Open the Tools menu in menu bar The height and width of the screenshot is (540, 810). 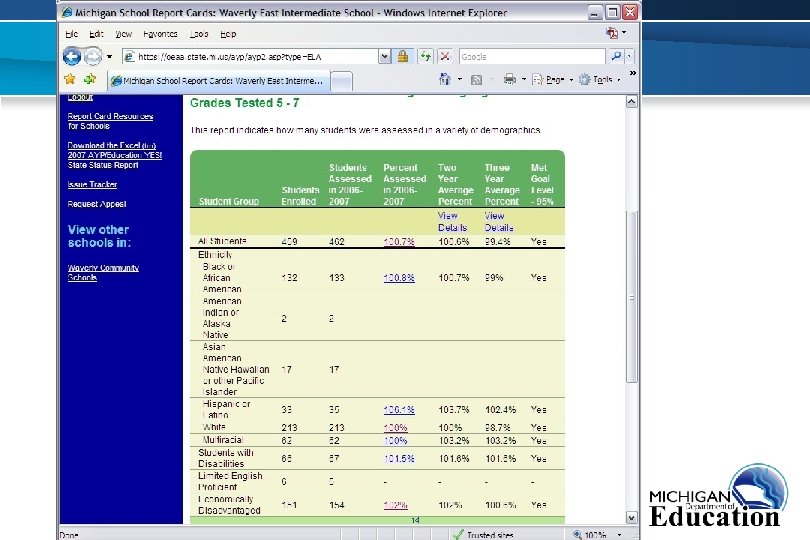click(198, 34)
